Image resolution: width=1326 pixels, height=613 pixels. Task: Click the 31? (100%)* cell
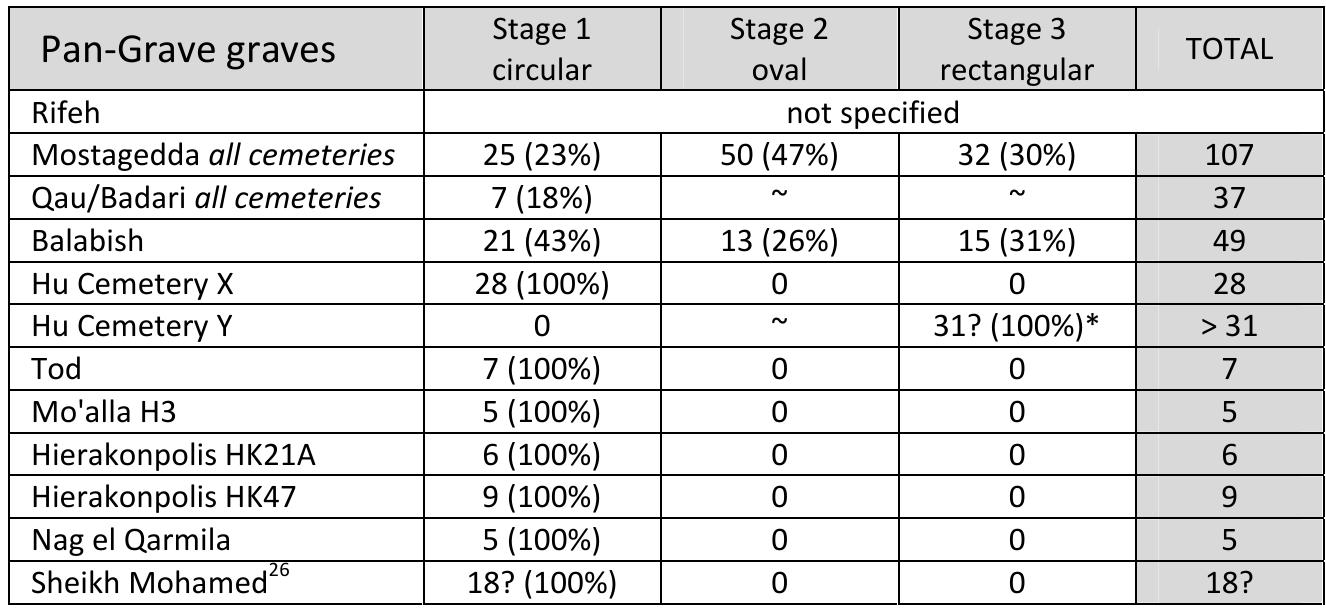[1017, 327]
